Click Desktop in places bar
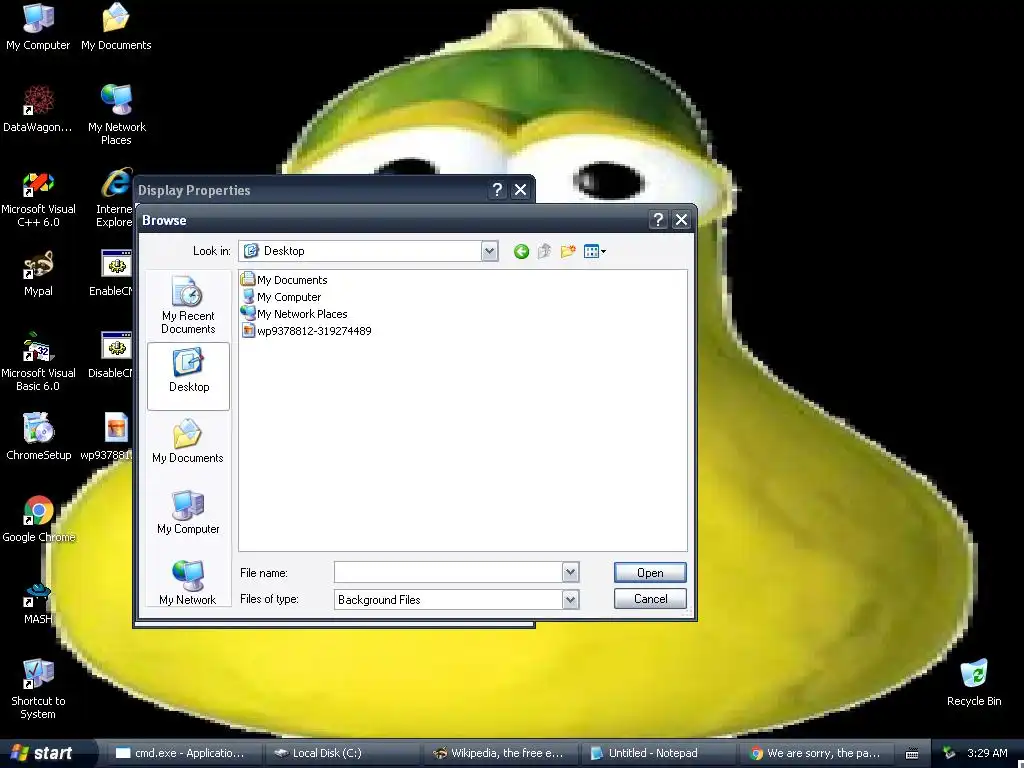The height and width of the screenshot is (768, 1024). (189, 376)
